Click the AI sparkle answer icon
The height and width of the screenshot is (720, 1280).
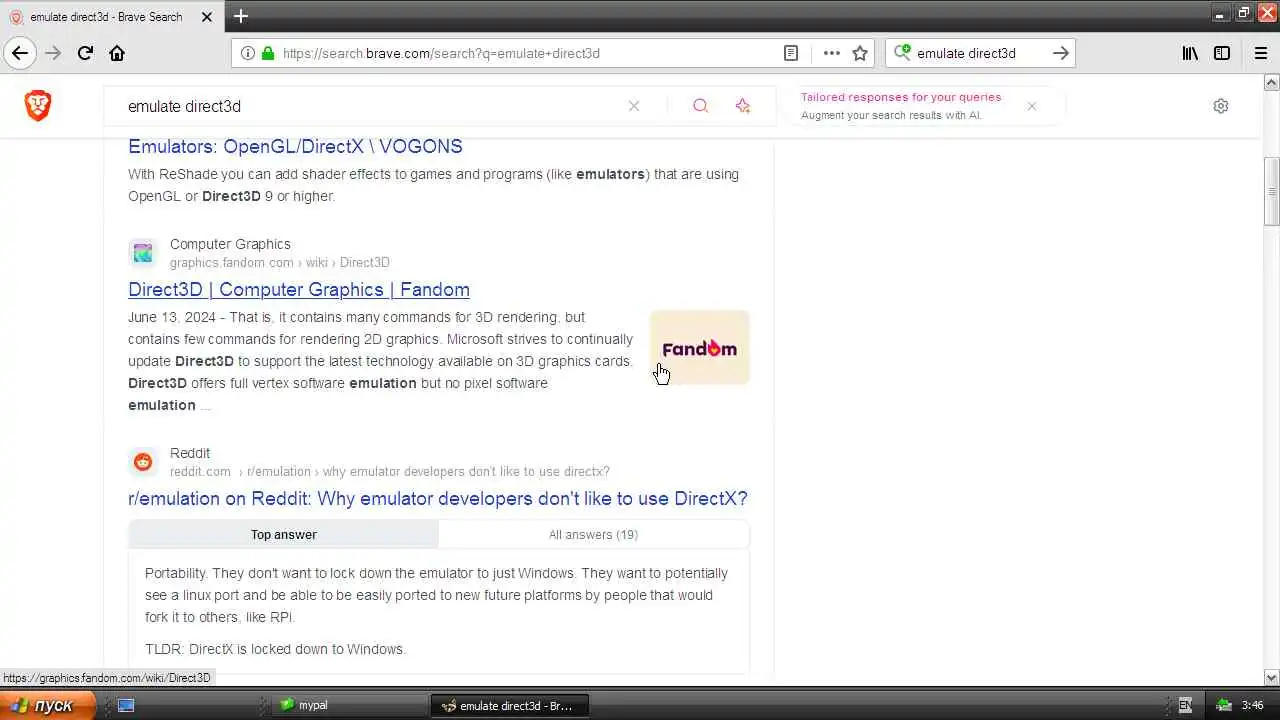[742, 106]
